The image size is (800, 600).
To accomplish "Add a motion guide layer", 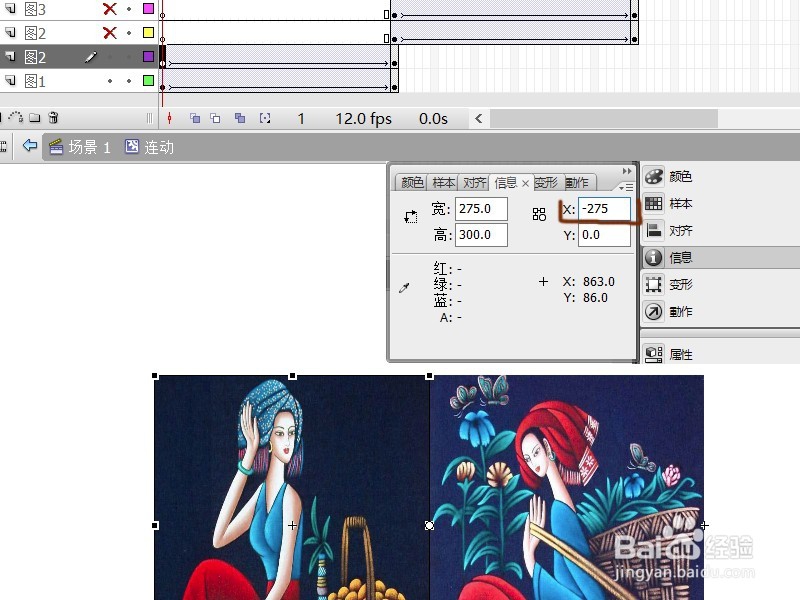I will tap(15, 118).
